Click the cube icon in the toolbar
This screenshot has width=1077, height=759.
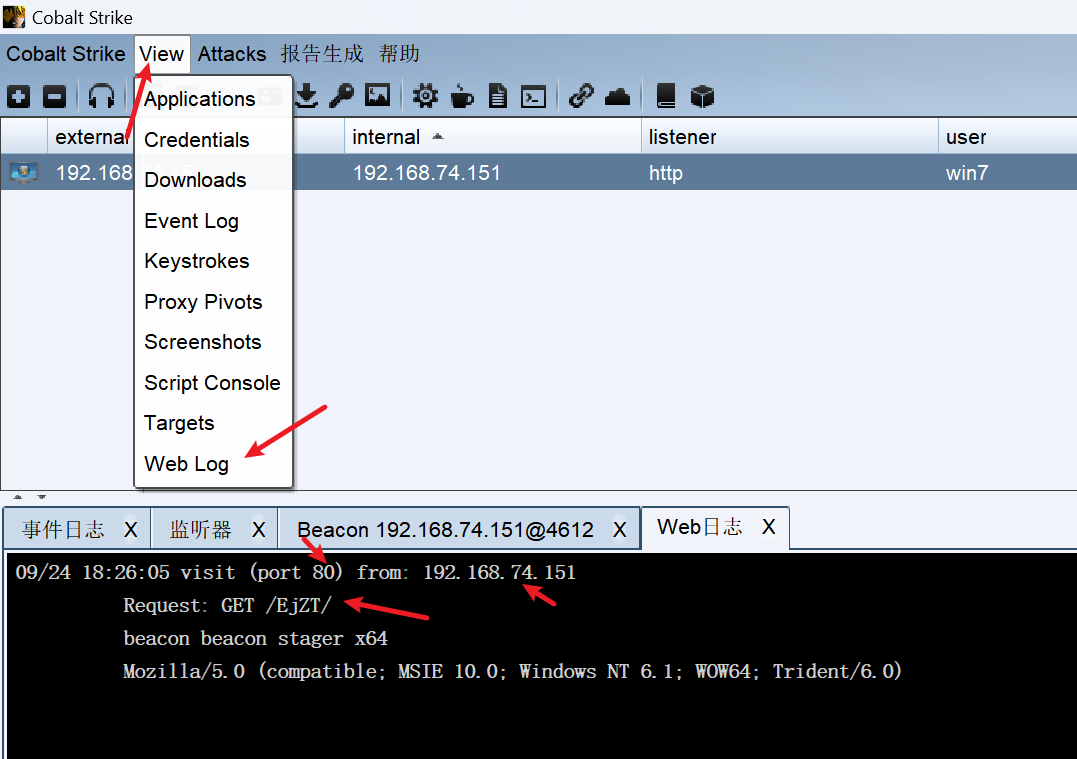(703, 96)
